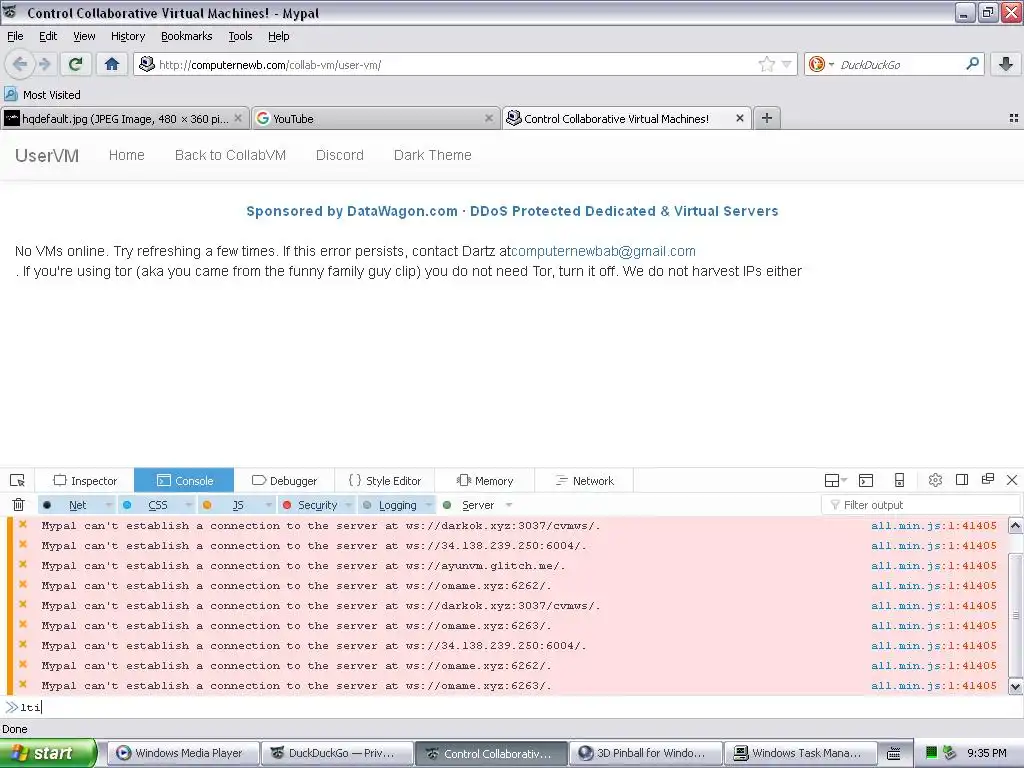Run search with the magnifier icon

click(972, 64)
